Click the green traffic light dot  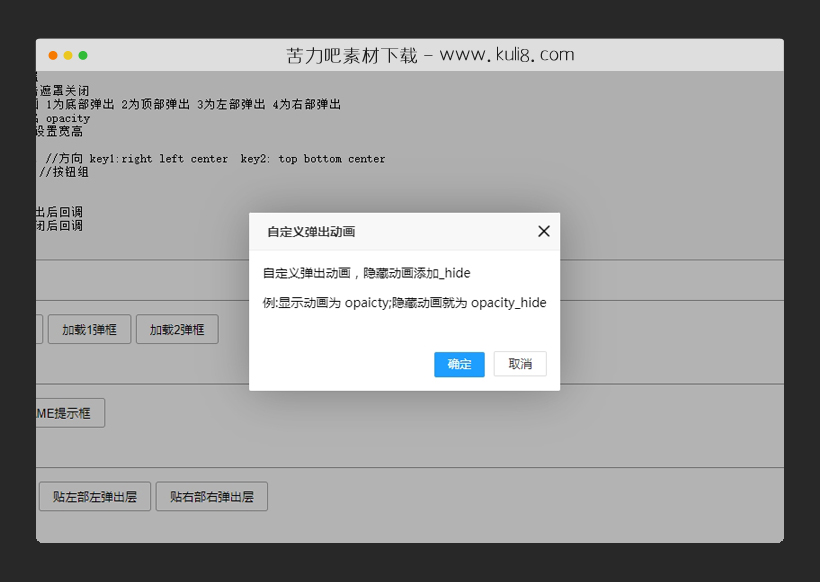[83, 55]
